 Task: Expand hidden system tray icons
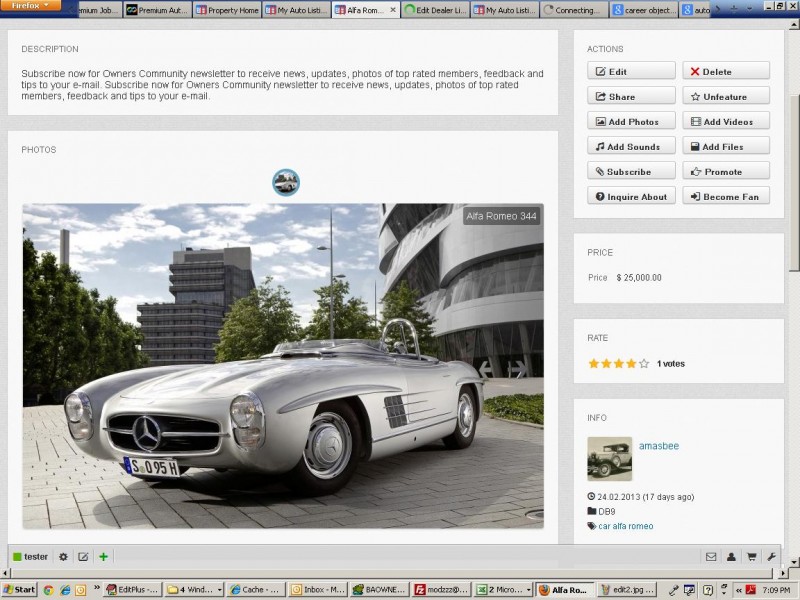point(738,590)
